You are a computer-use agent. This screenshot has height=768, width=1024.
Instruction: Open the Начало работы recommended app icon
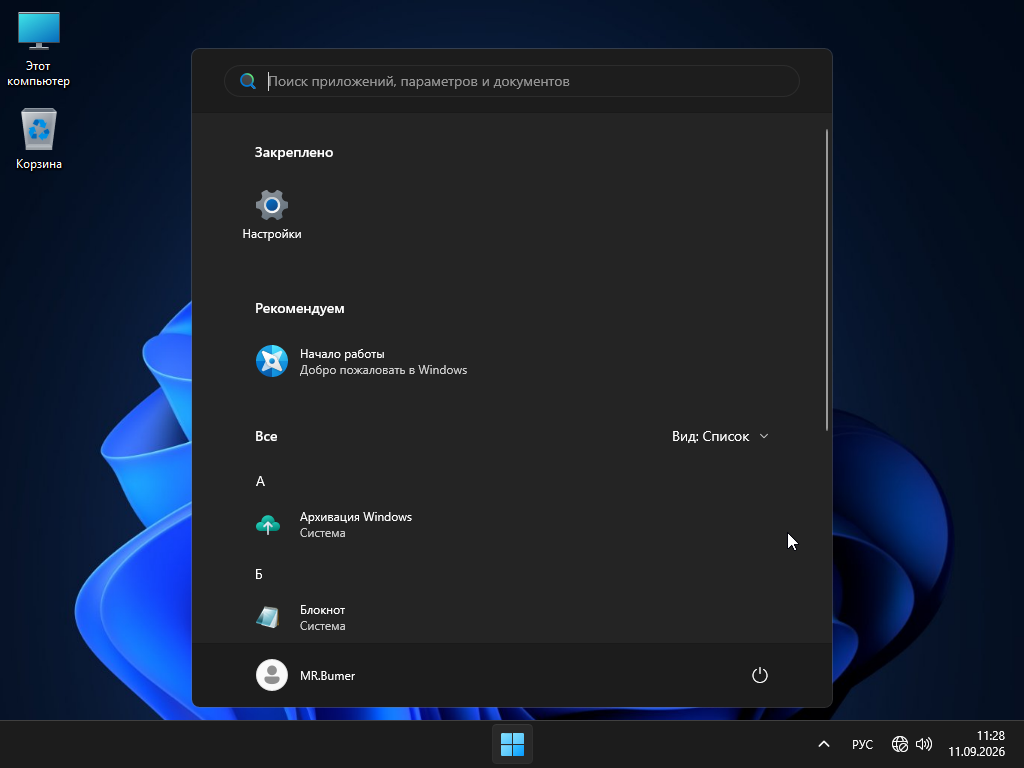coord(272,361)
